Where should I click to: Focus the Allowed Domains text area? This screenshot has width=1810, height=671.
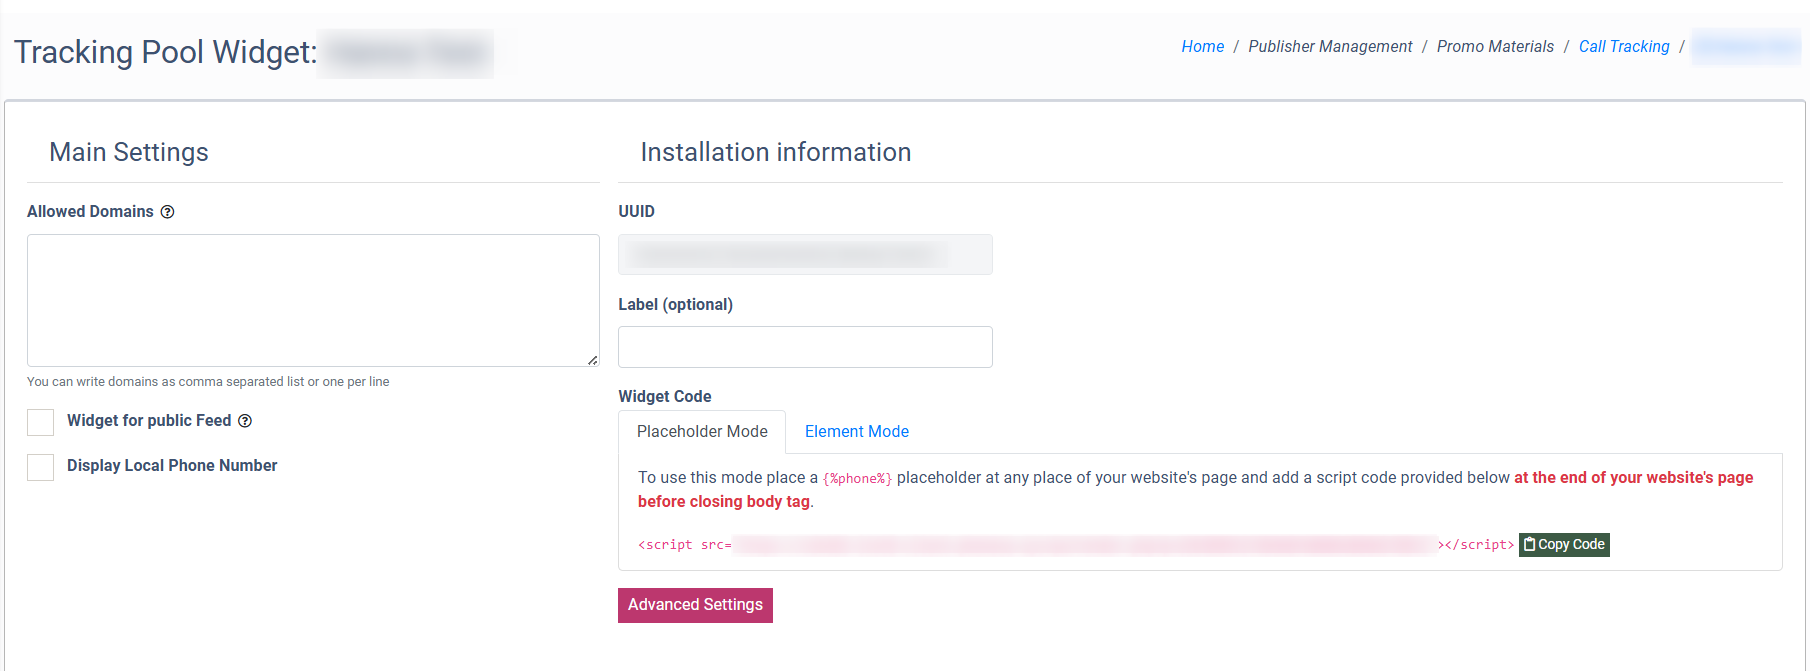point(313,300)
